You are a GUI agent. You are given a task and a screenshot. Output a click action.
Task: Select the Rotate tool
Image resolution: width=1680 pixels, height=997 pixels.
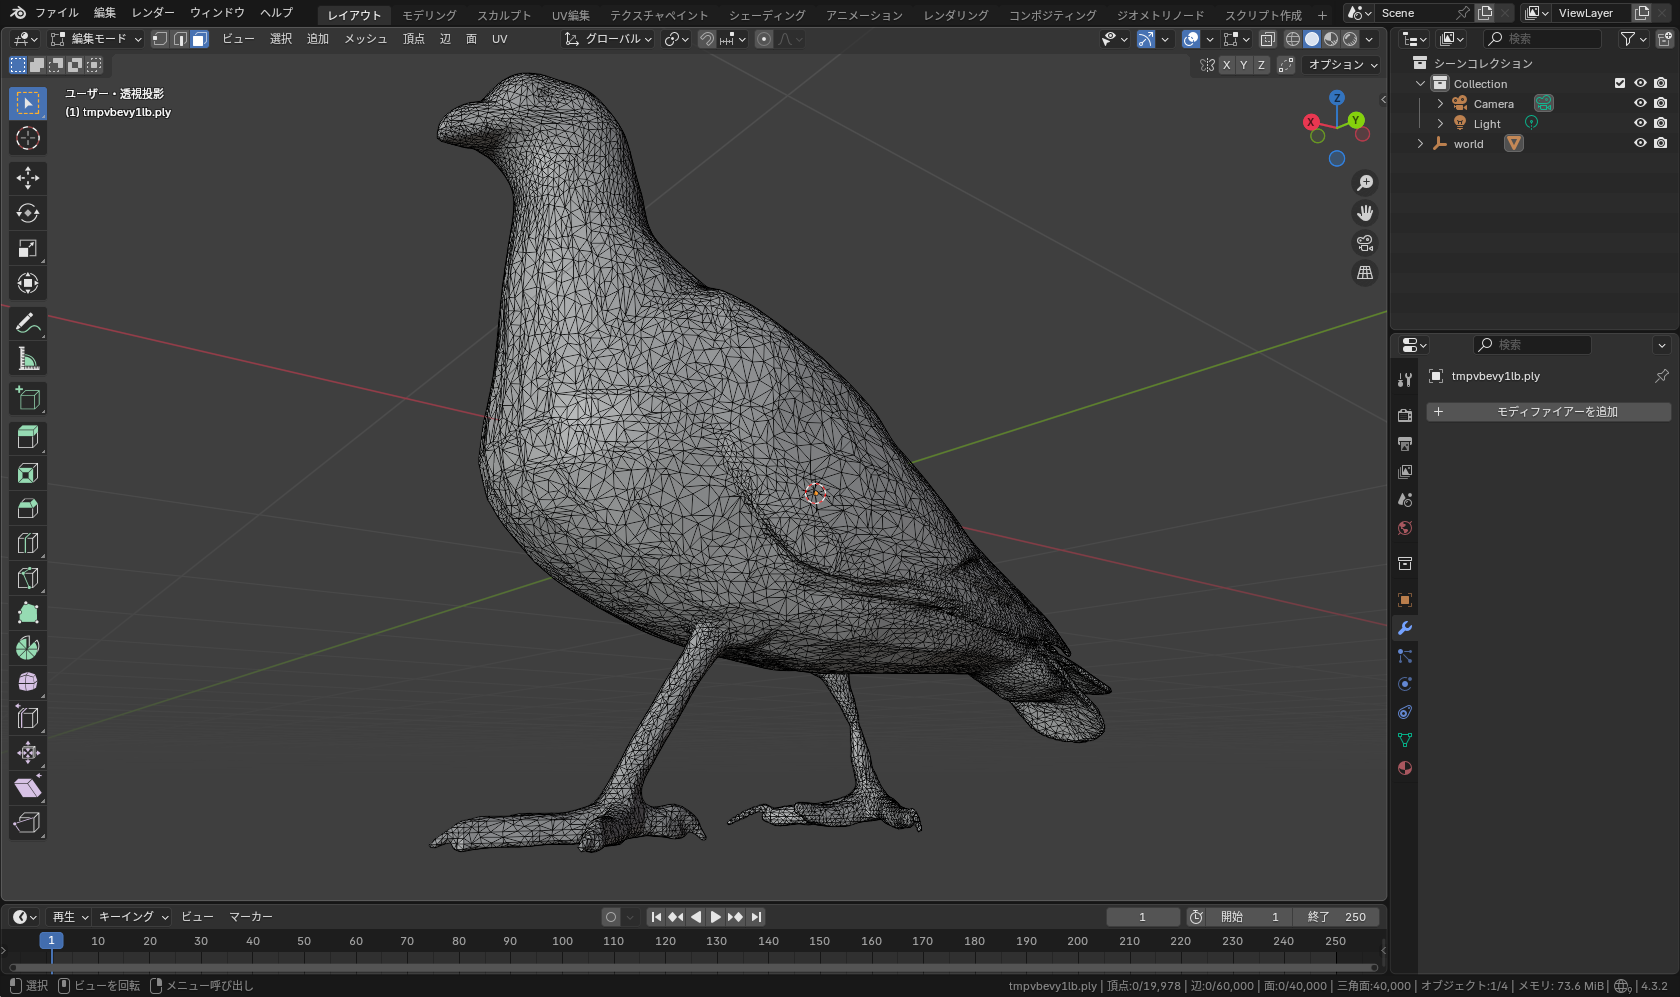tap(27, 213)
